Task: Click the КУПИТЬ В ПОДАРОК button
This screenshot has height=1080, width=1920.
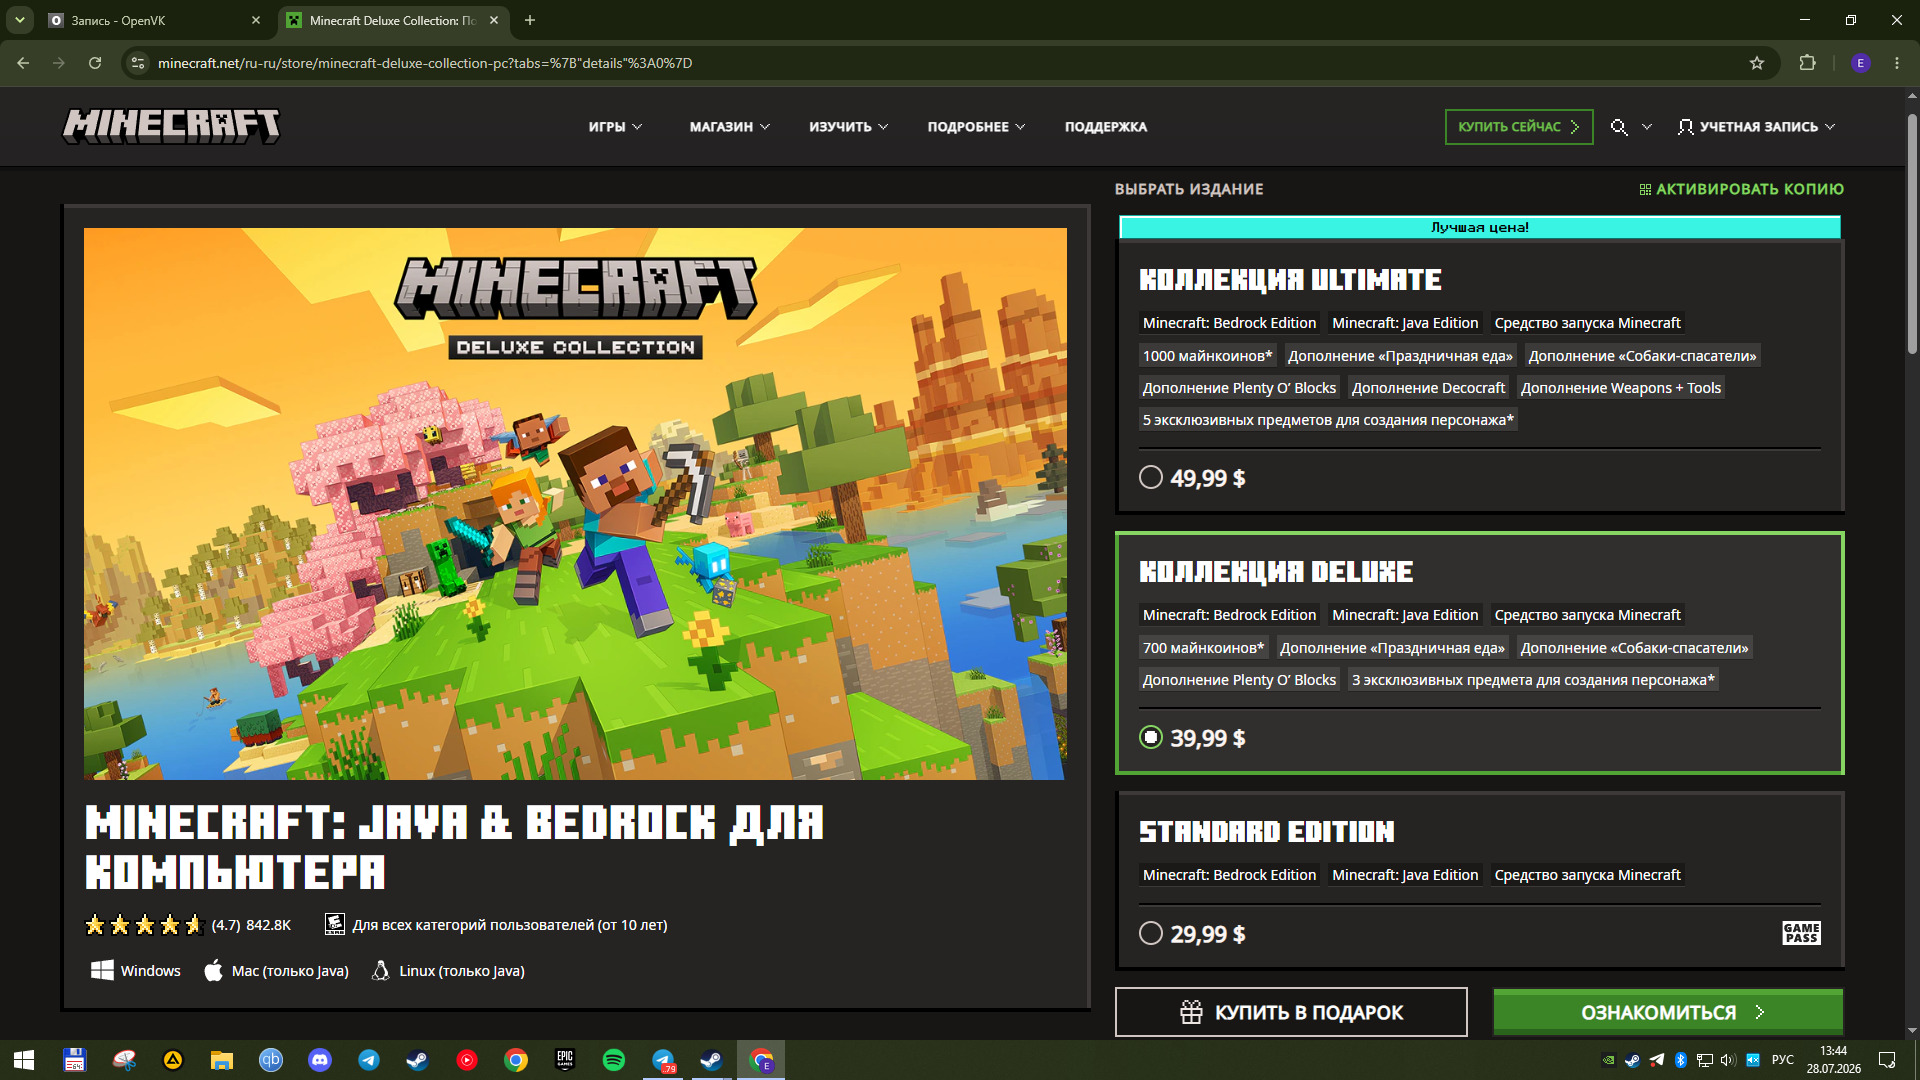Action: (x=1291, y=1012)
